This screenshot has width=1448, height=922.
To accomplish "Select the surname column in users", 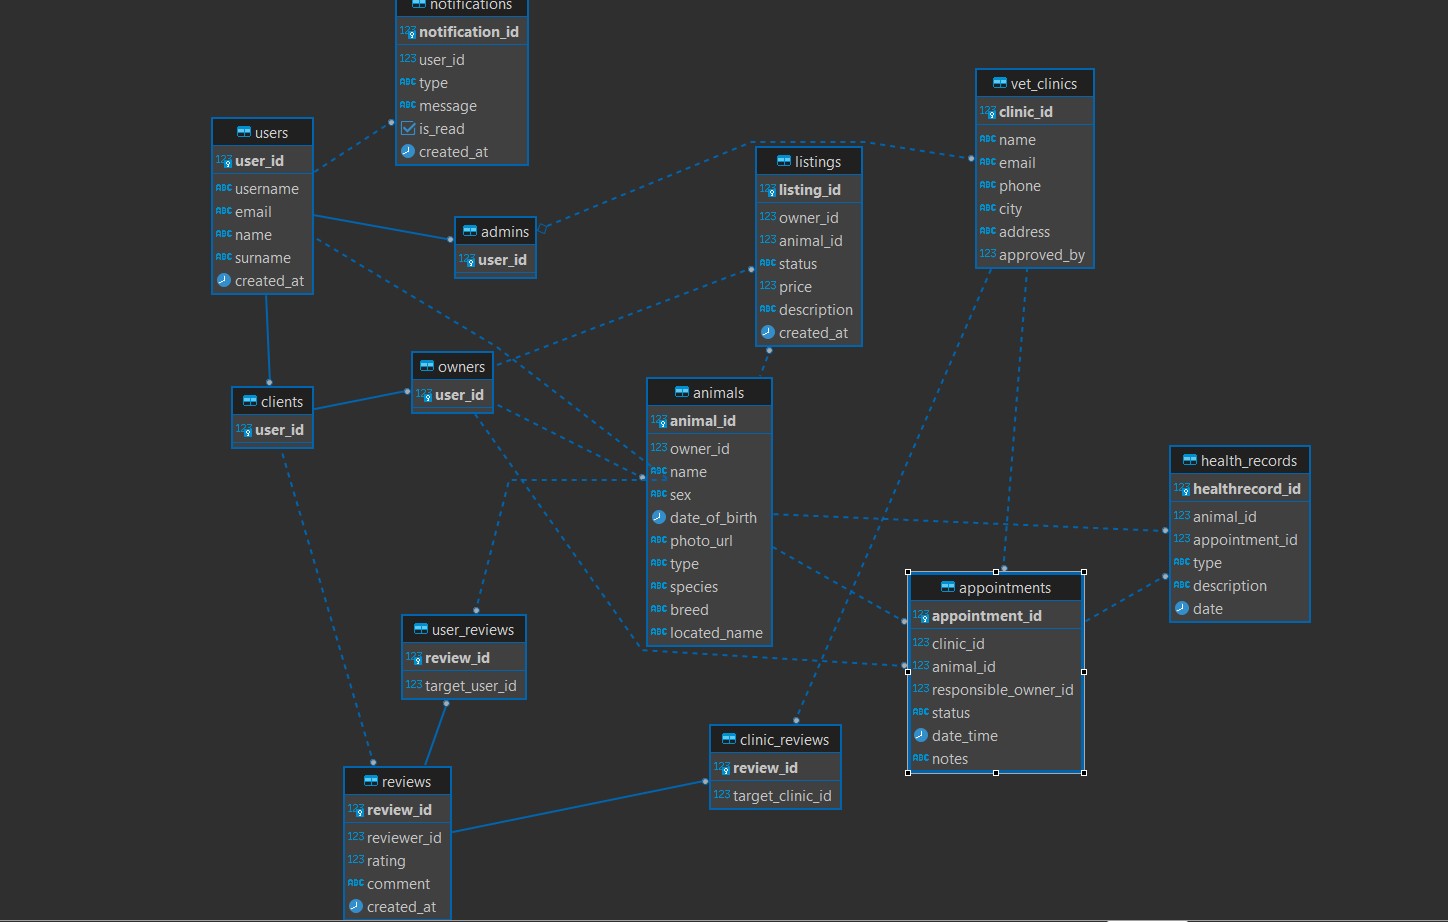I will point(262,258).
